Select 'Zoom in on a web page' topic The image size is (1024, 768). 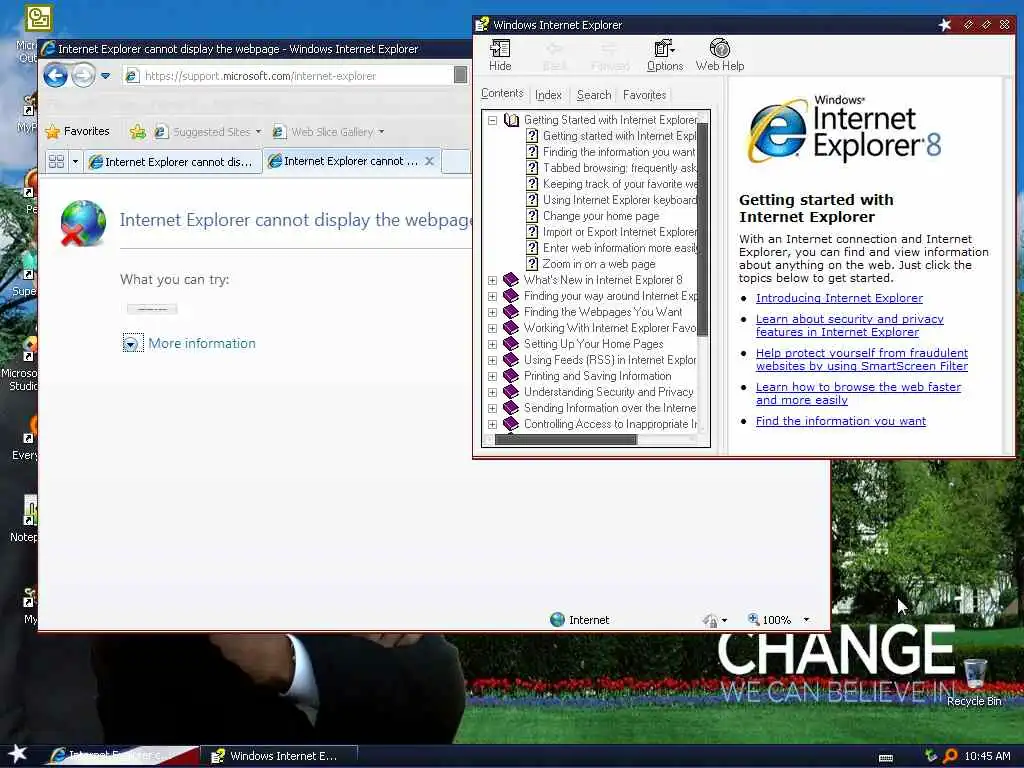pos(599,264)
